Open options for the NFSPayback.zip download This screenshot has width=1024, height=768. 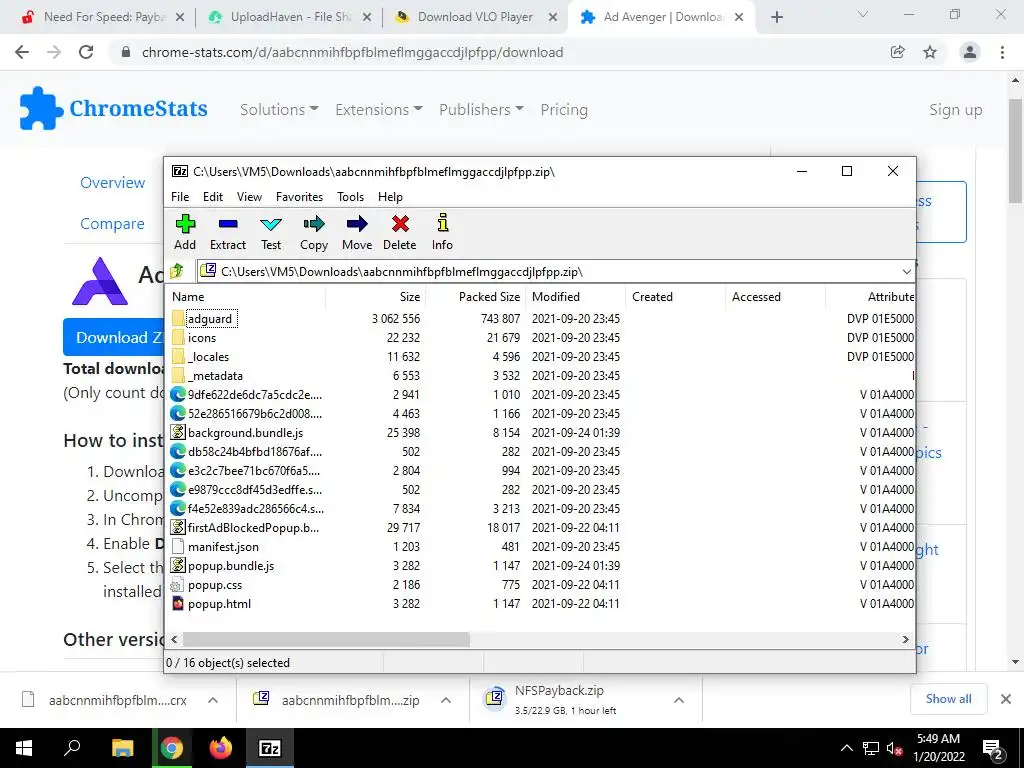[x=679, y=700]
